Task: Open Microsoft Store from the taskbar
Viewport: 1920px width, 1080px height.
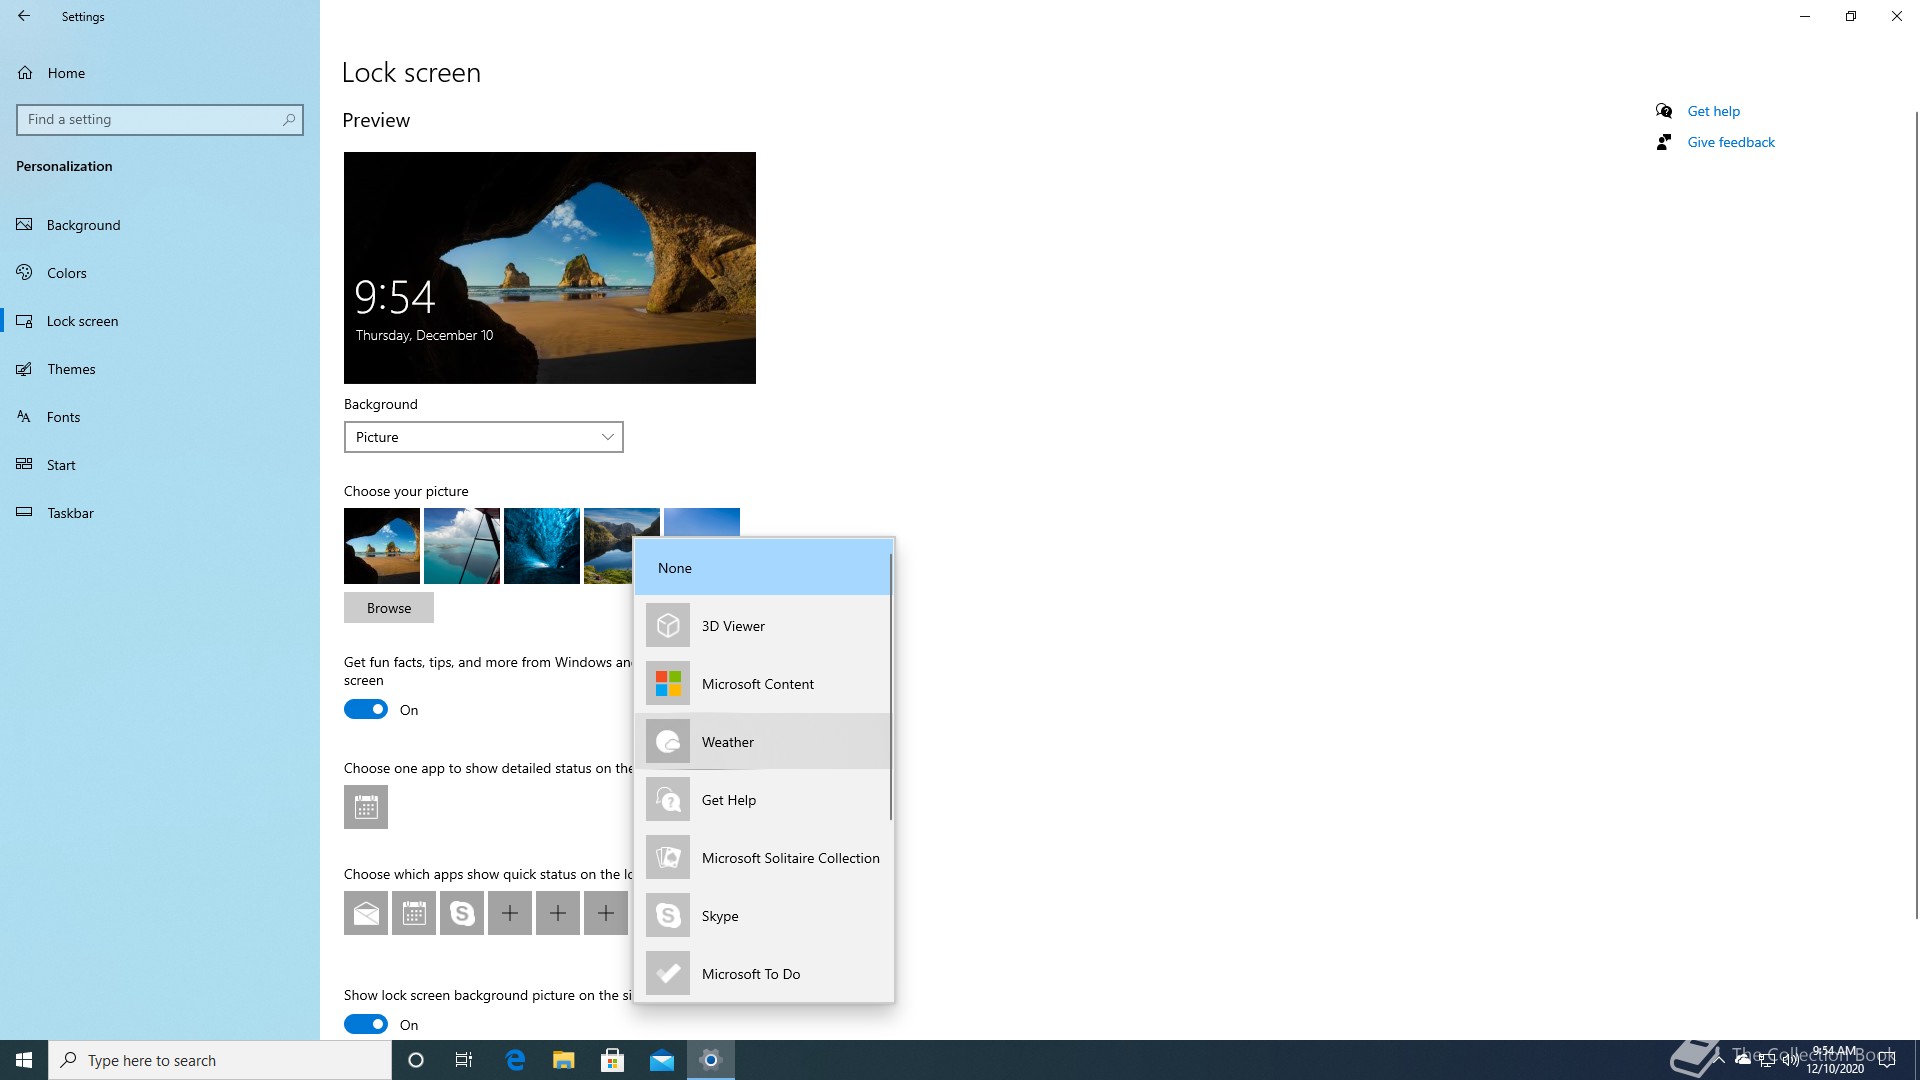Action: [612, 1060]
